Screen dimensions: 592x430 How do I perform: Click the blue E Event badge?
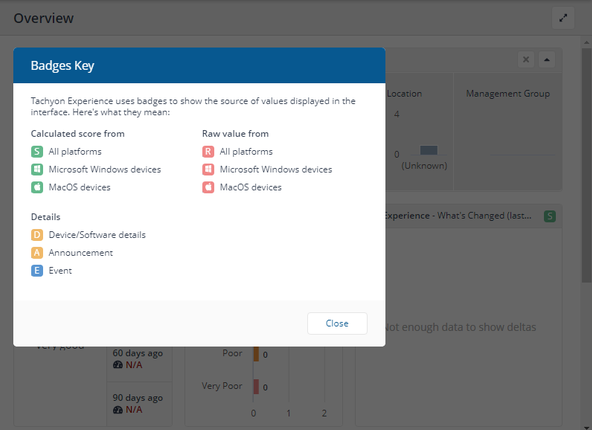pos(37,271)
